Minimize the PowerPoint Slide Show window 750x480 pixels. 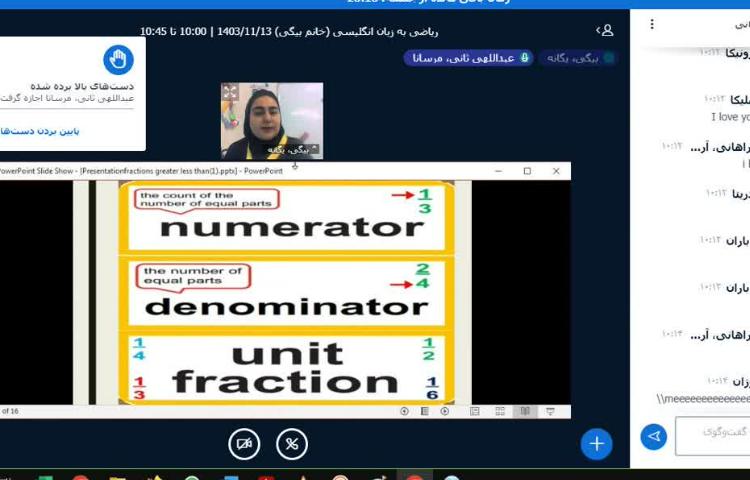[498, 171]
